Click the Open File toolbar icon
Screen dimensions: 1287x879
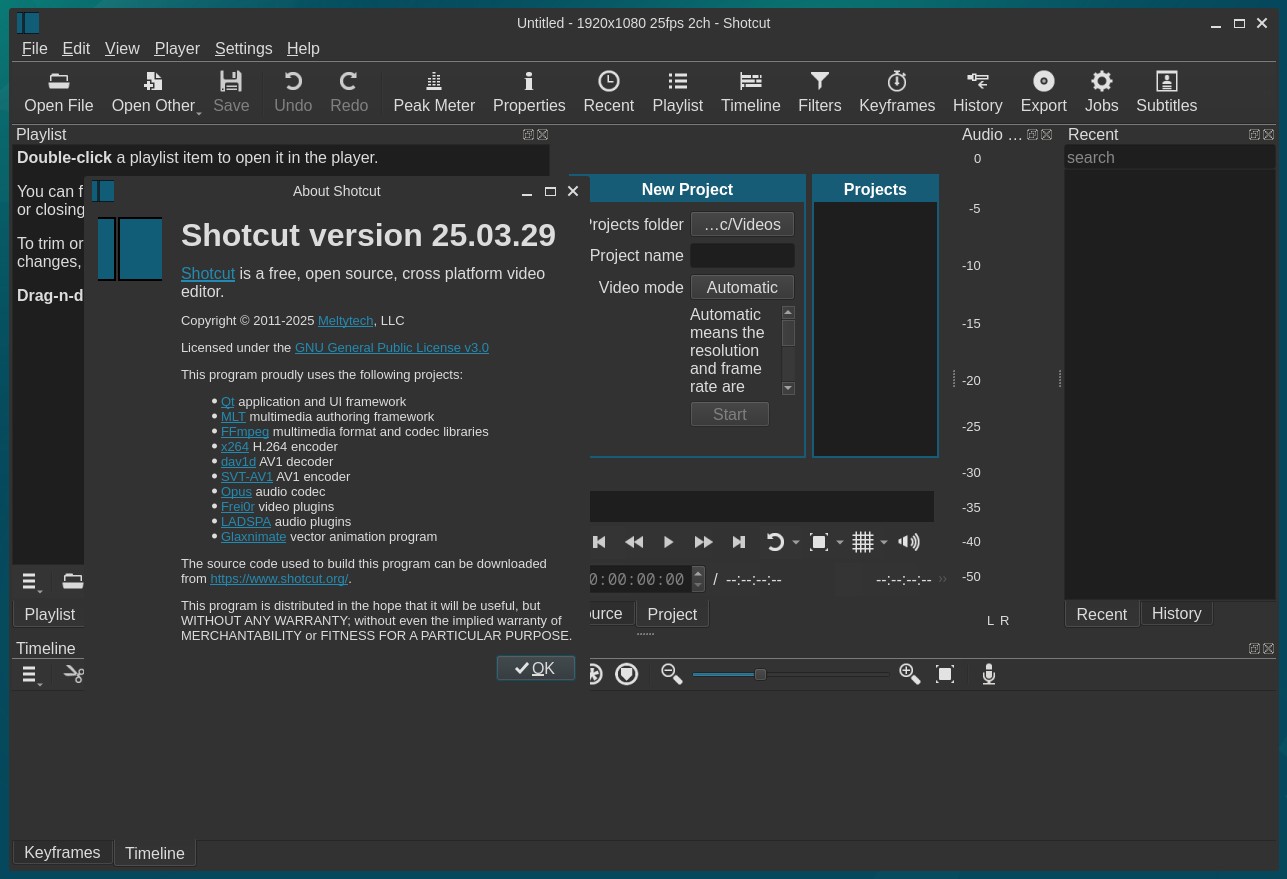(58, 92)
